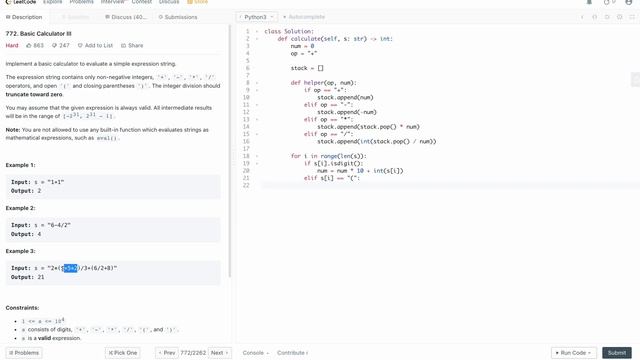
Task: Switch to the Solution tab
Action: (75, 17)
